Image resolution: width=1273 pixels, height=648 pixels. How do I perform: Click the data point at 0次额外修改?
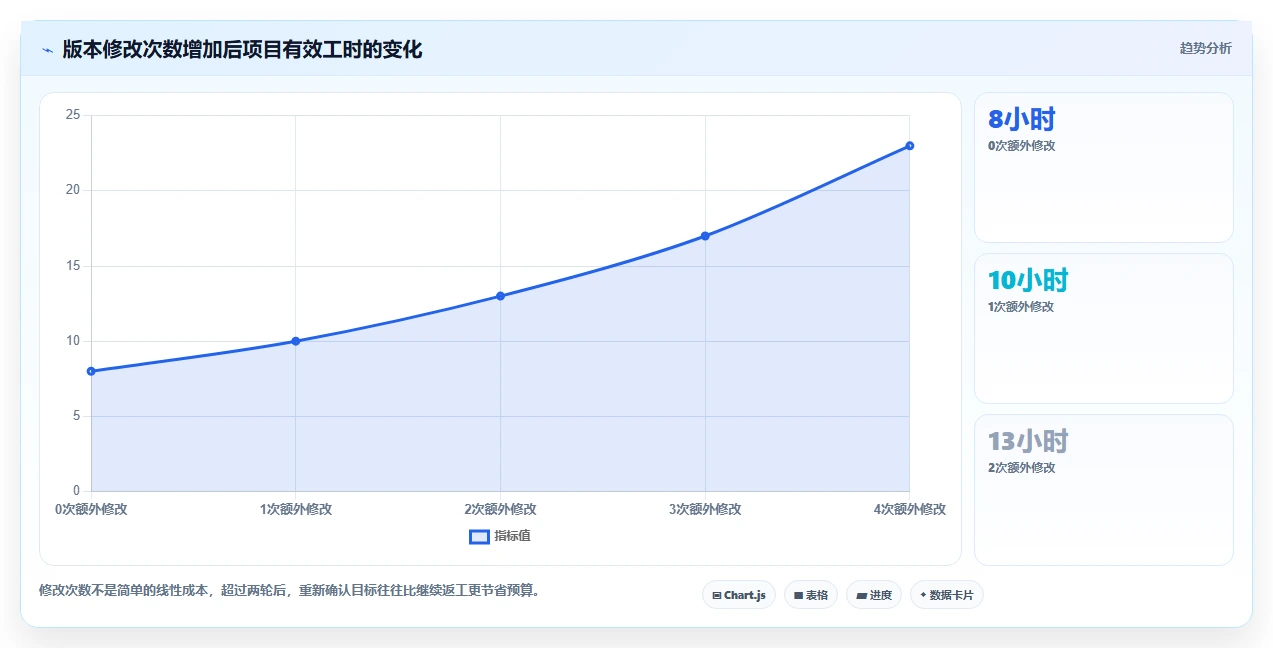91,371
